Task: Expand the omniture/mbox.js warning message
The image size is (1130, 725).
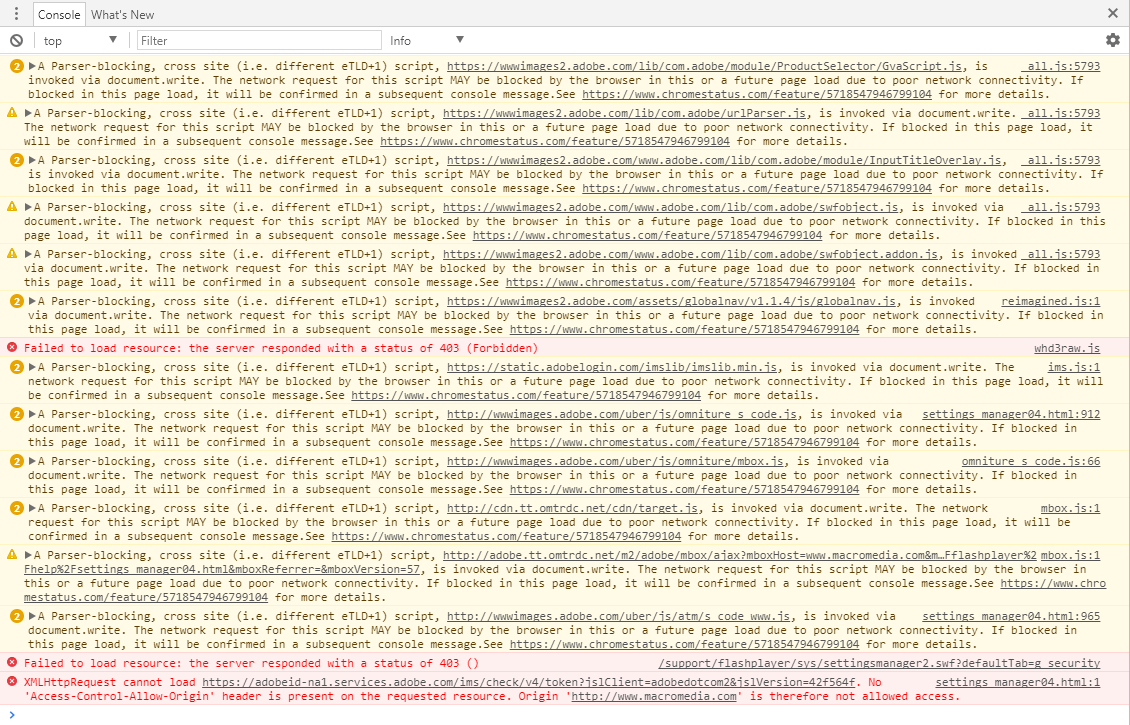Action: click(32, 461)
